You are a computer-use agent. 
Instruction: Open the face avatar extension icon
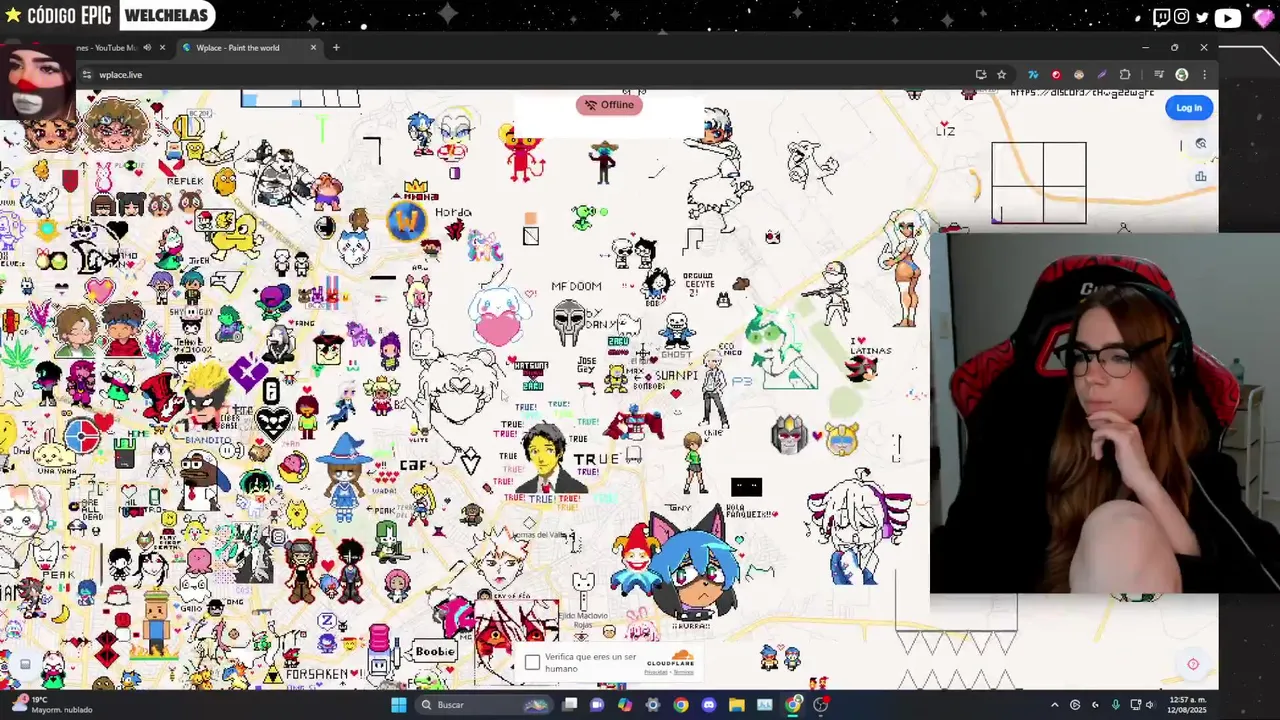point(1079,75)
